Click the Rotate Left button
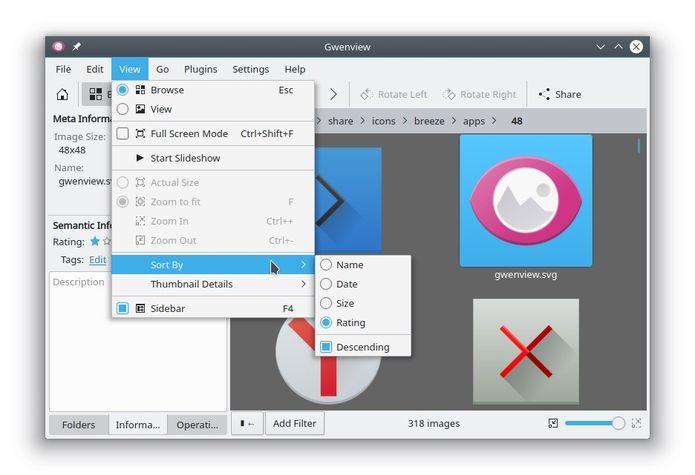The width and height of the screenshot is (695, 475). coord(393,94)
